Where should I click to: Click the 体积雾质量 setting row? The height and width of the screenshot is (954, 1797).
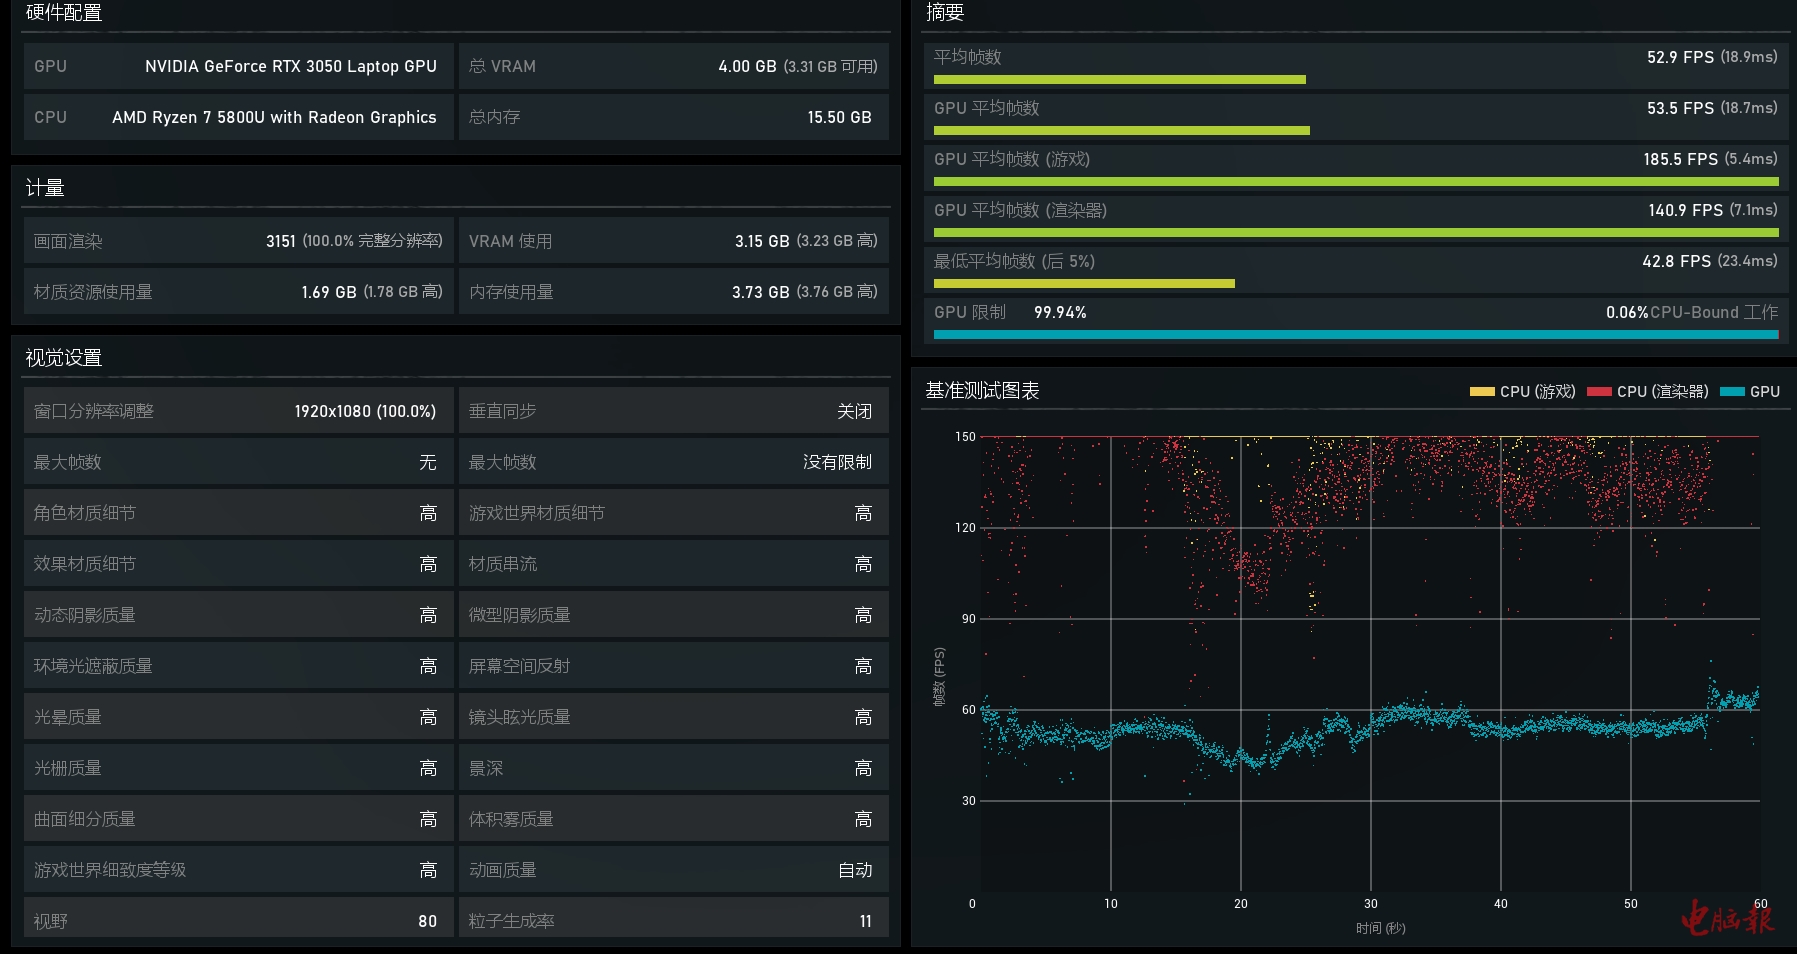pos(673,819)
